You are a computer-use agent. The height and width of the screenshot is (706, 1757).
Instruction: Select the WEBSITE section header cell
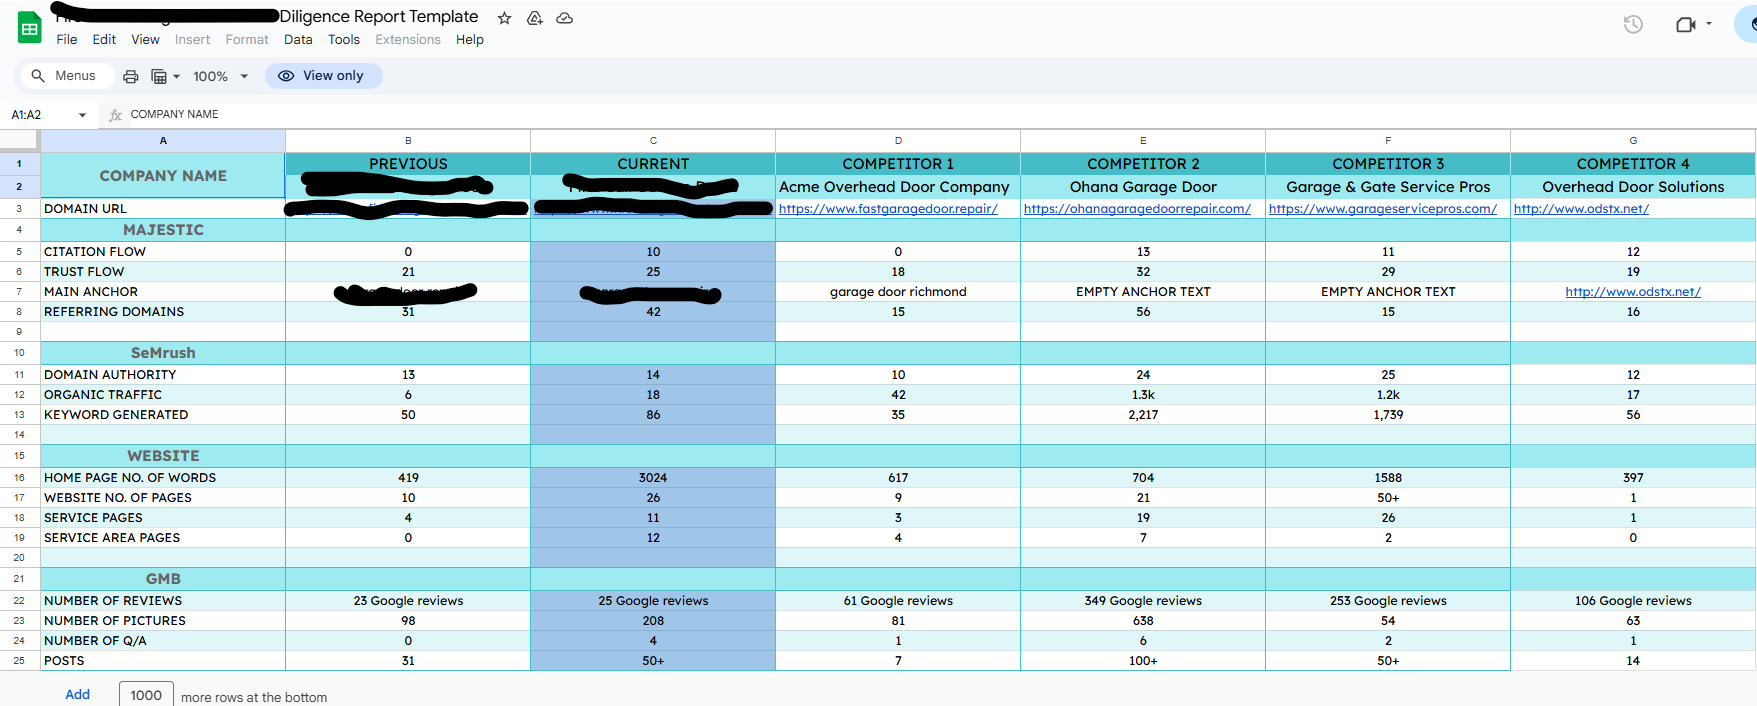pyautogui.click(x=163, y=456)
